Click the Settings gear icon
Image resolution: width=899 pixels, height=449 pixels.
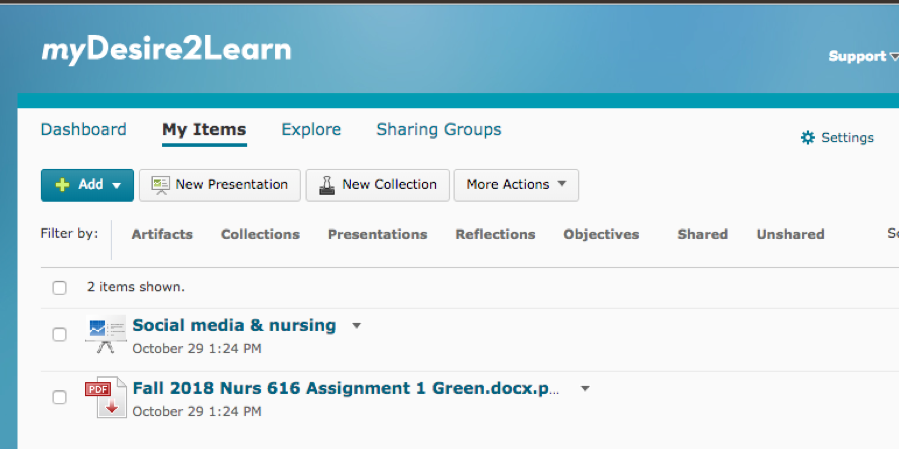click(x=808, y=138)
